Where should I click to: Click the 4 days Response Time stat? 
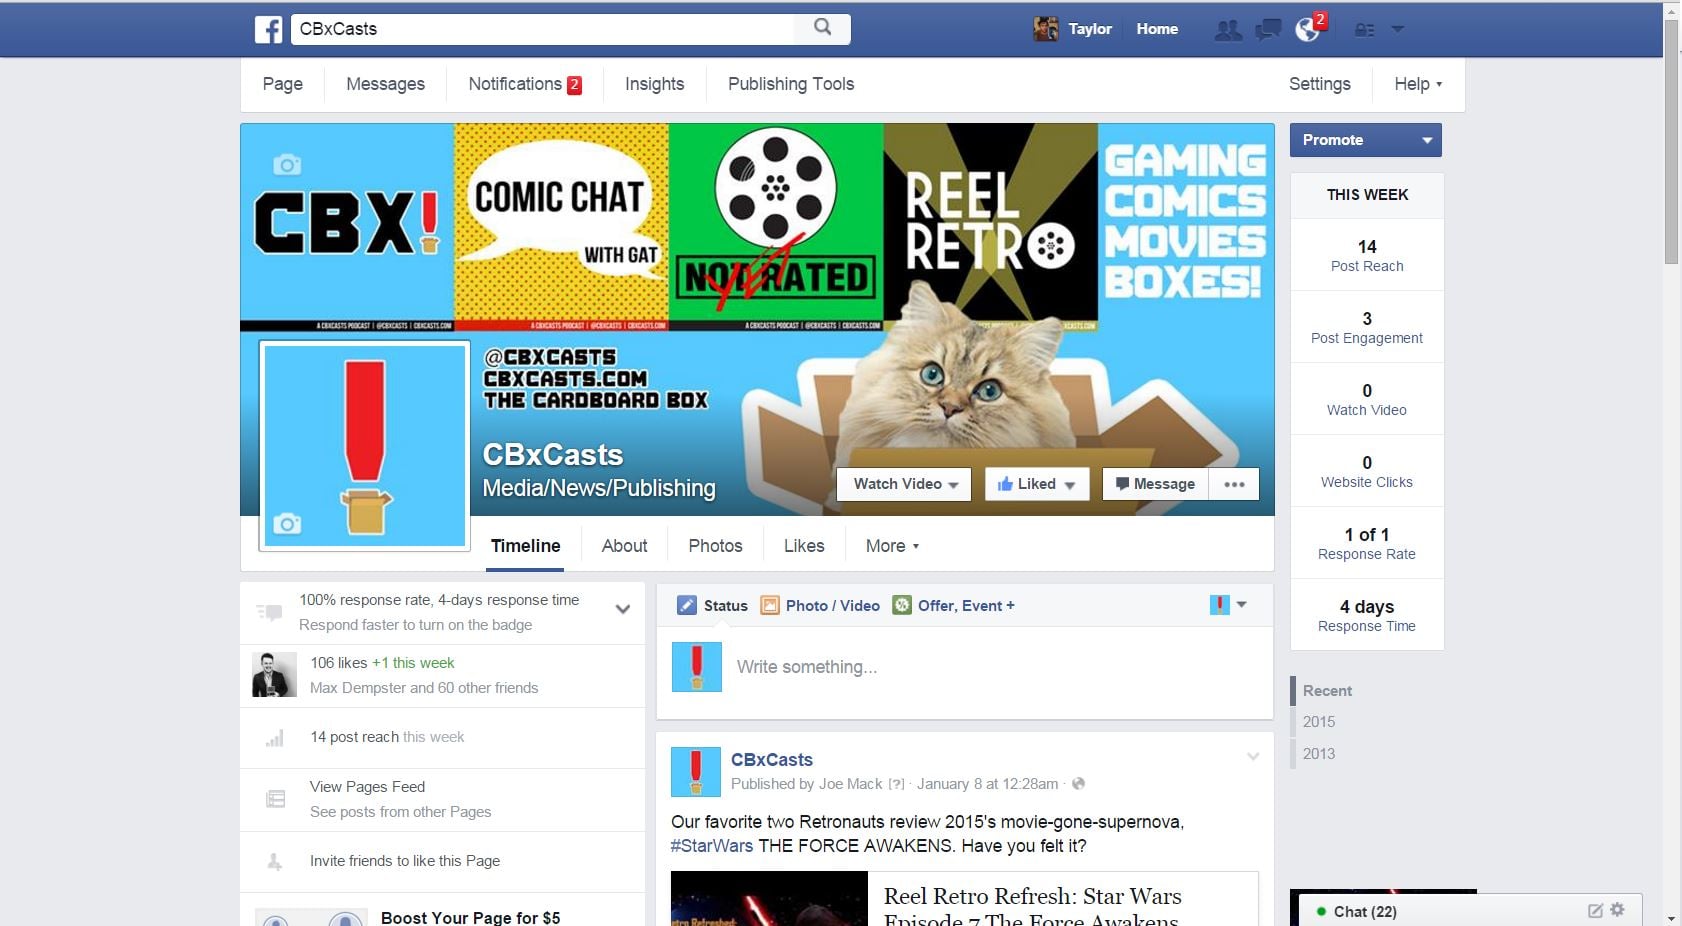click(x=1367, y=615)
